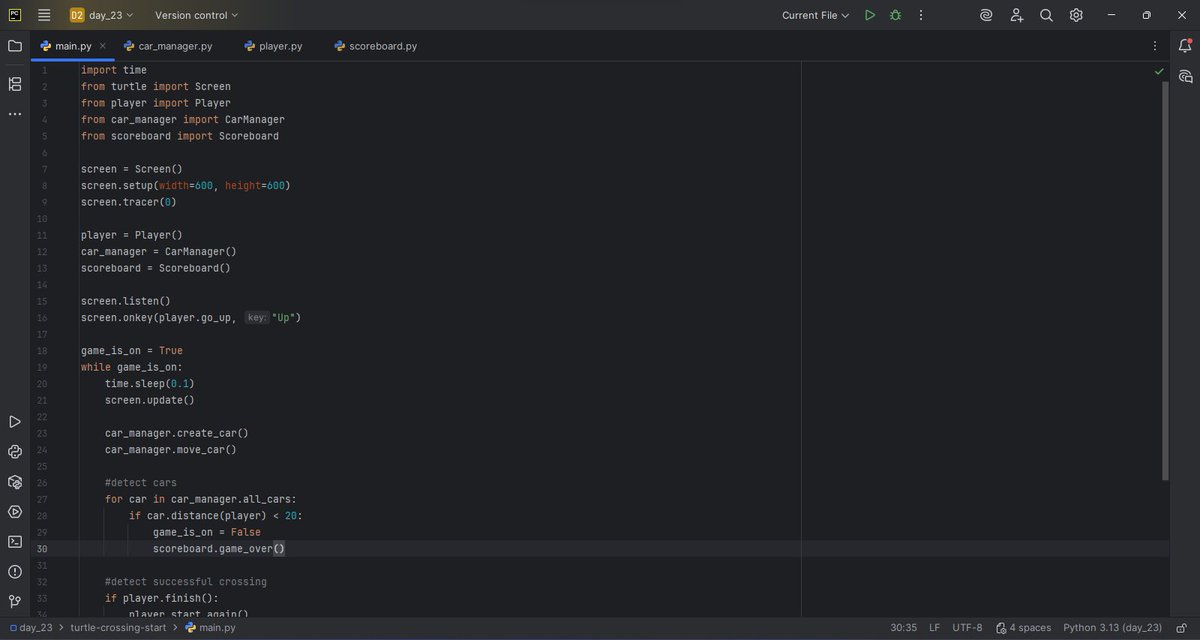The width and height of the screenshot is (1200, 640).
Task: Show more tool windows ellipsis in left sidebar
Action: click(14, 114)
